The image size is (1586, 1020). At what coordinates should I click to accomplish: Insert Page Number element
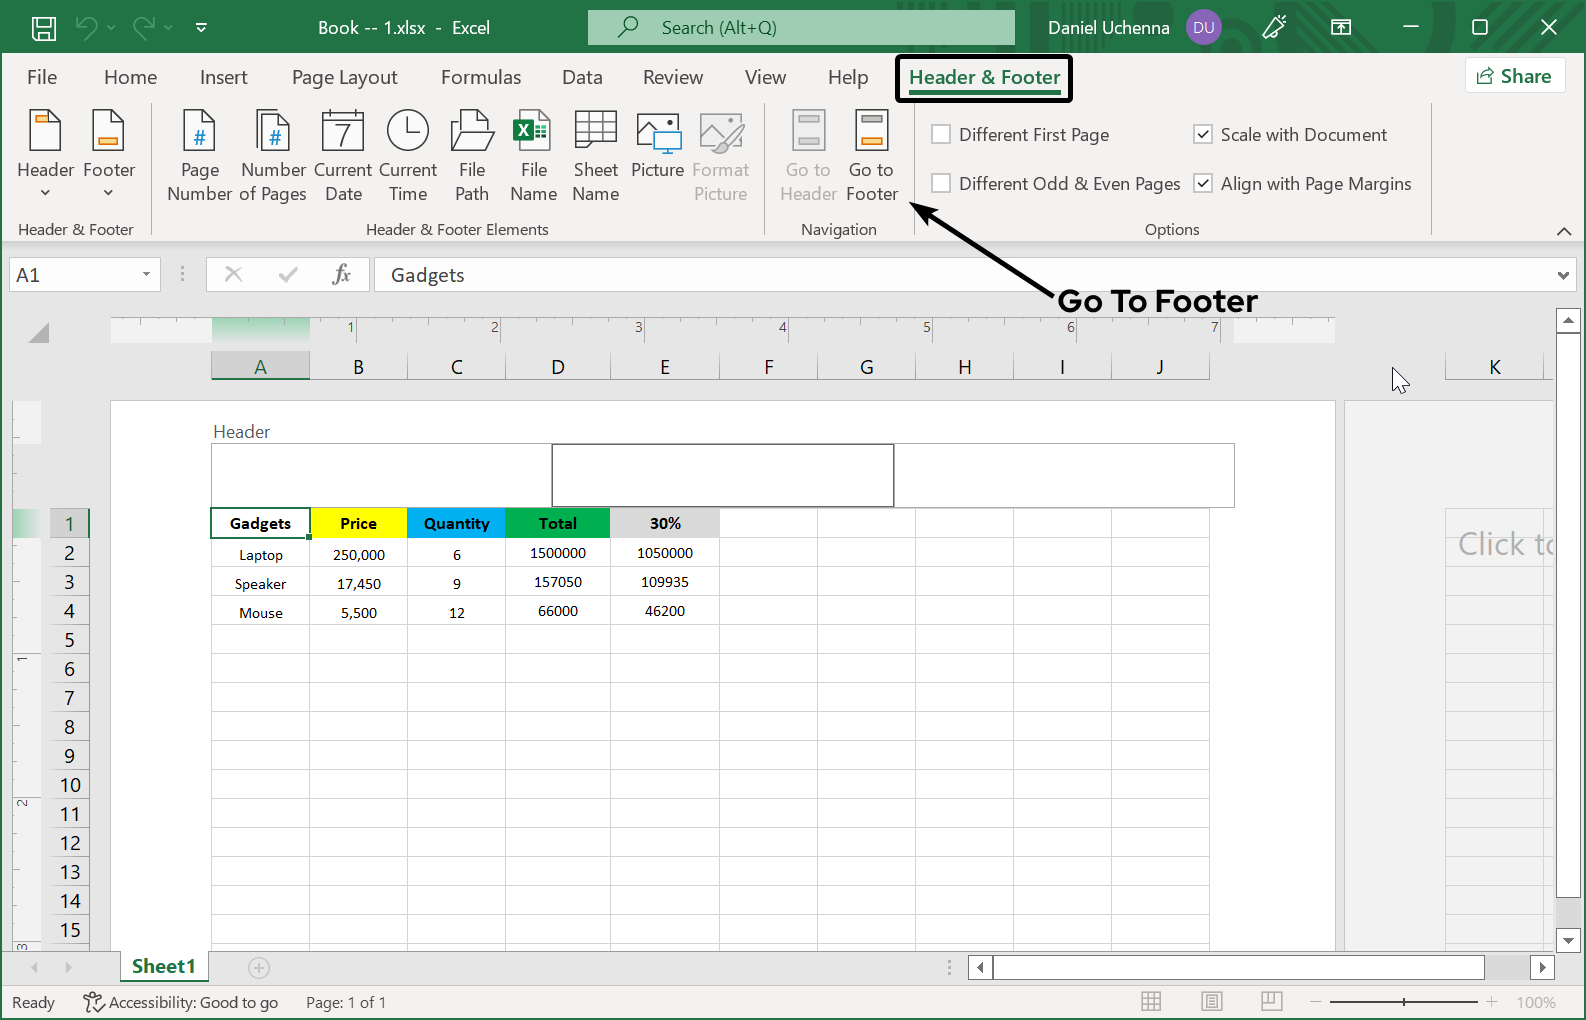(x=199, y=155)
